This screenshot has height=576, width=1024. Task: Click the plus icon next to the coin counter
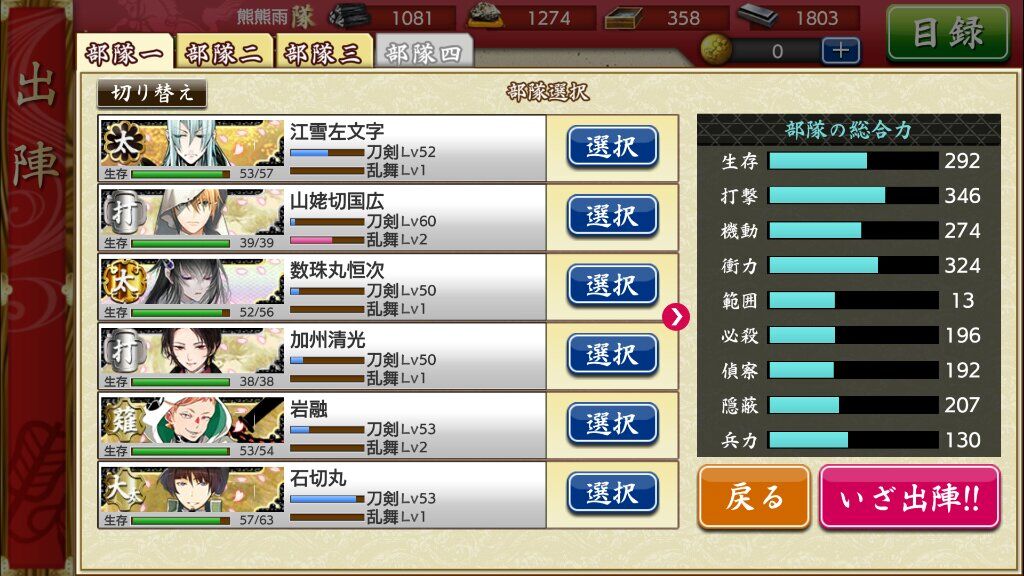pyautogui.click(x=840, y=50)
